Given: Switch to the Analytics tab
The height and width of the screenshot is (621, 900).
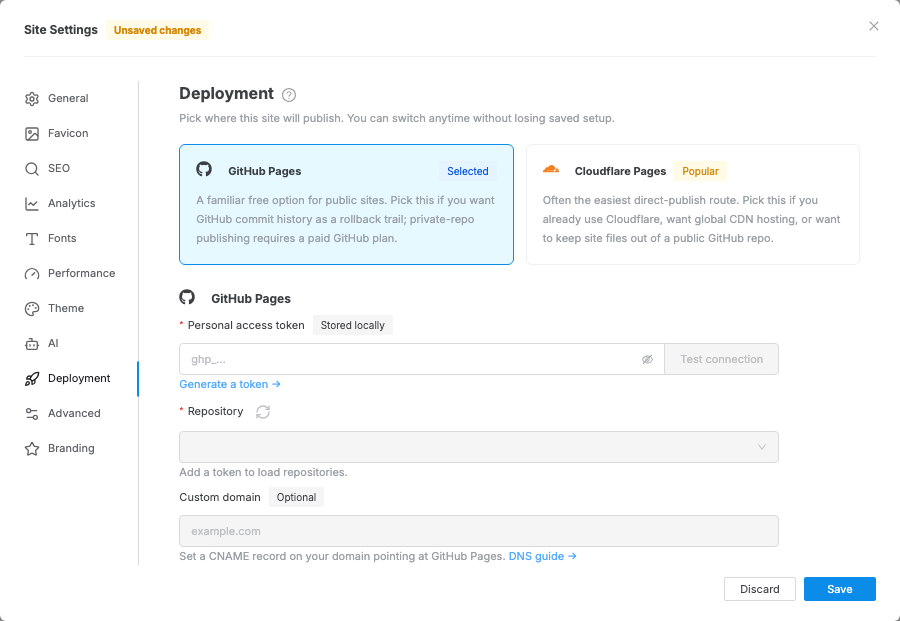Looking at the screenshot, I should (80, 203).
